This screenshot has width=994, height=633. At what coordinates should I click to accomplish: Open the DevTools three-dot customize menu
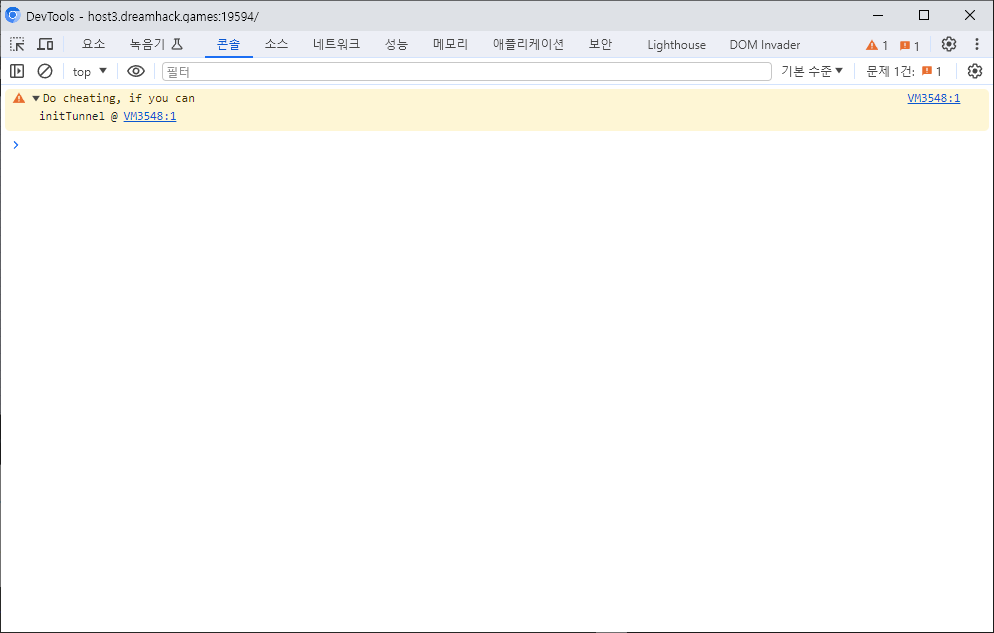click(977, 44)
